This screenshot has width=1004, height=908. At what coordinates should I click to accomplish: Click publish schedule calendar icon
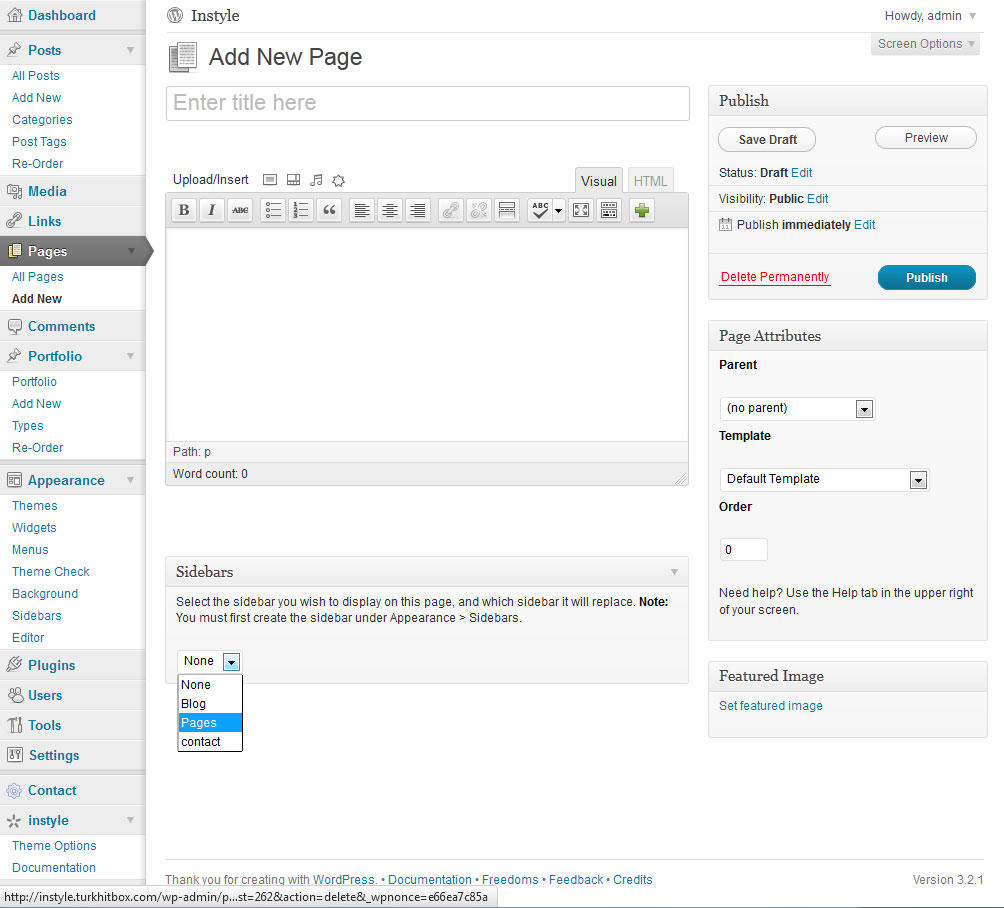click(725, 225)
